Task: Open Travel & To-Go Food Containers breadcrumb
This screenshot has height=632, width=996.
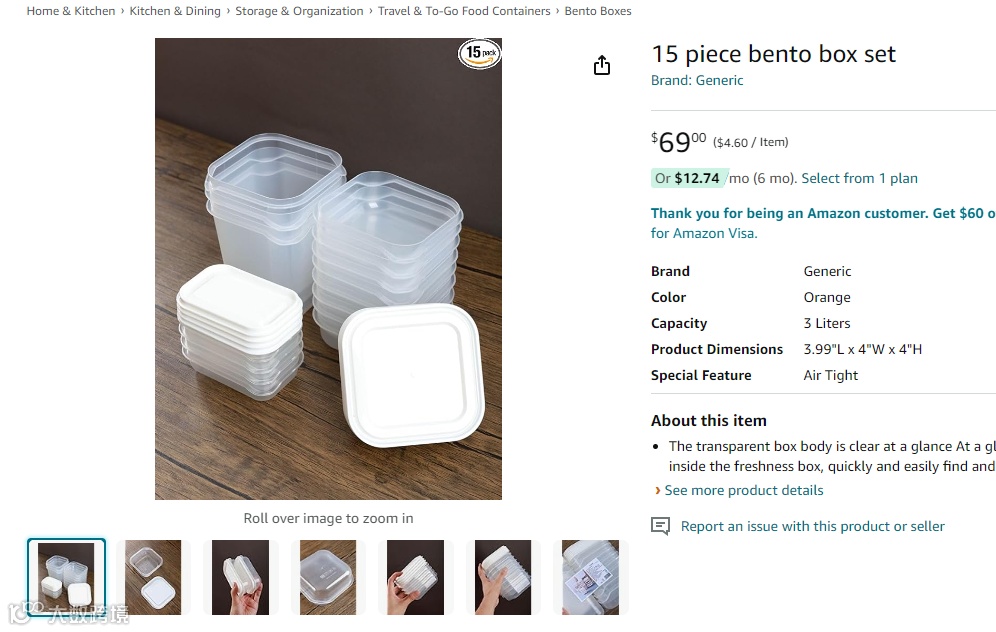Action: point(464,11)
